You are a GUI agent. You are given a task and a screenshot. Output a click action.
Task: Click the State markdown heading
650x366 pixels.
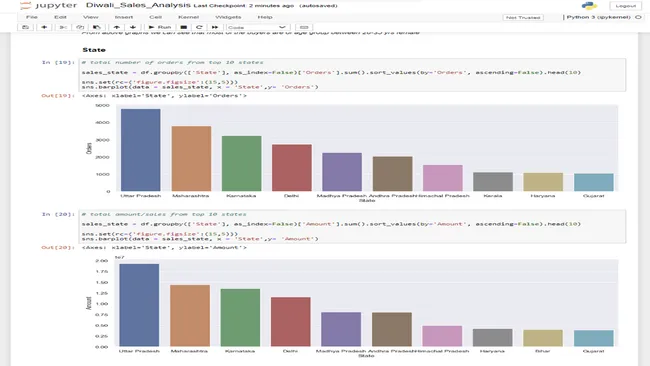coord(94,50)
